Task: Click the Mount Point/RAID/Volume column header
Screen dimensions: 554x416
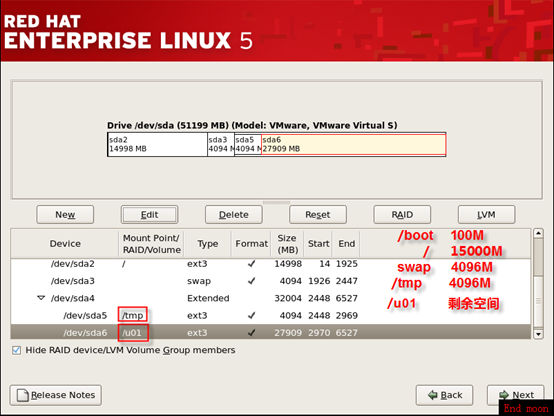Action: (152, 244)
